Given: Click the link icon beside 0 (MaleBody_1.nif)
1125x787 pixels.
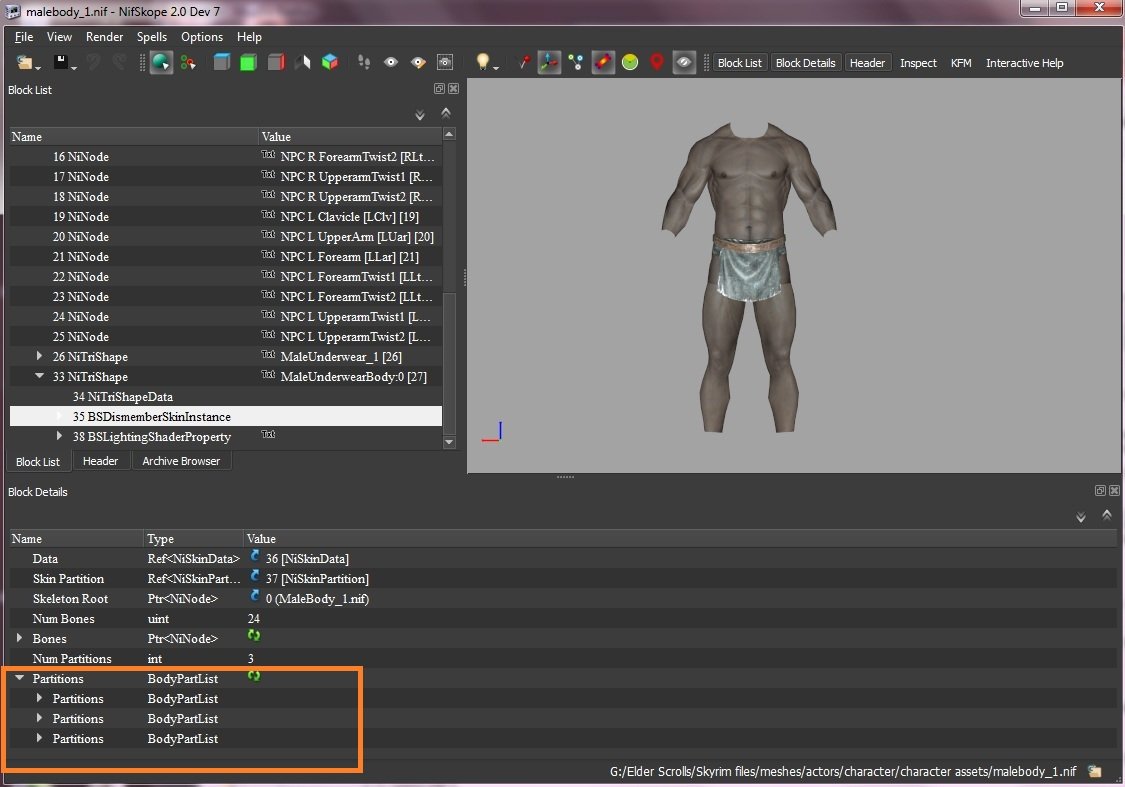Looking at the screenshot, I should (255, 596).
